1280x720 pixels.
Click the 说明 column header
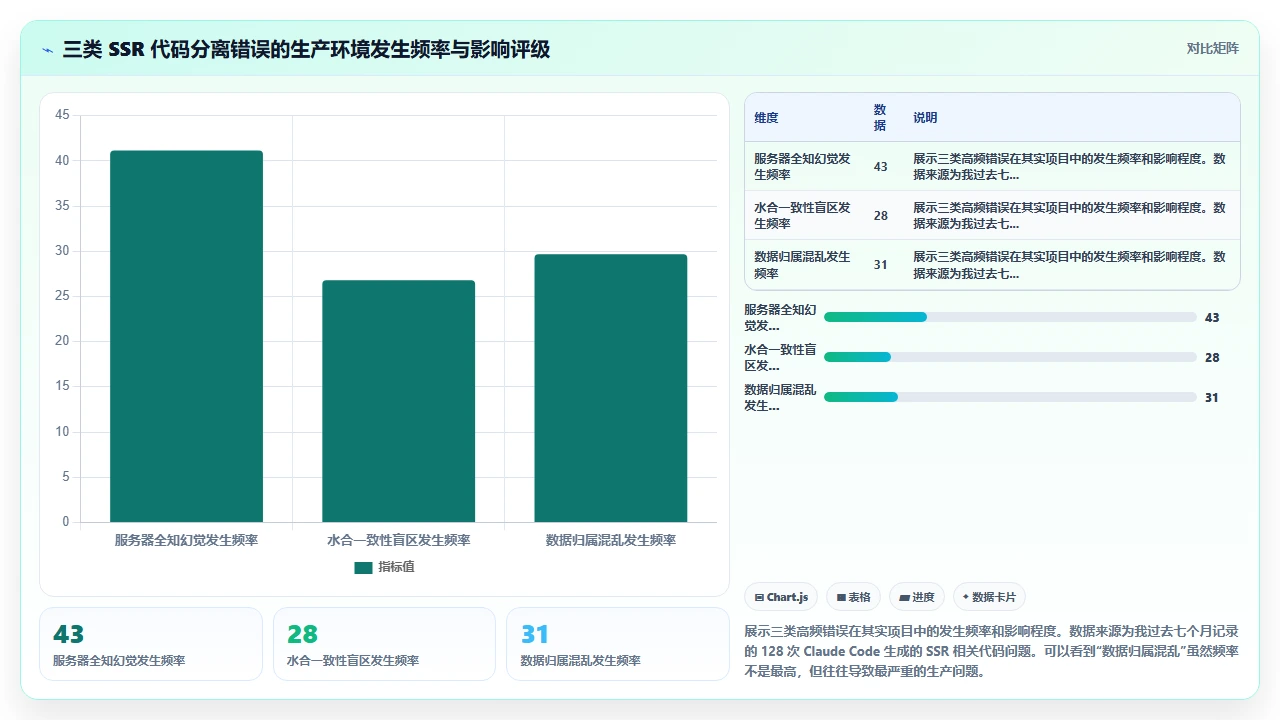[x=925, y=118]
